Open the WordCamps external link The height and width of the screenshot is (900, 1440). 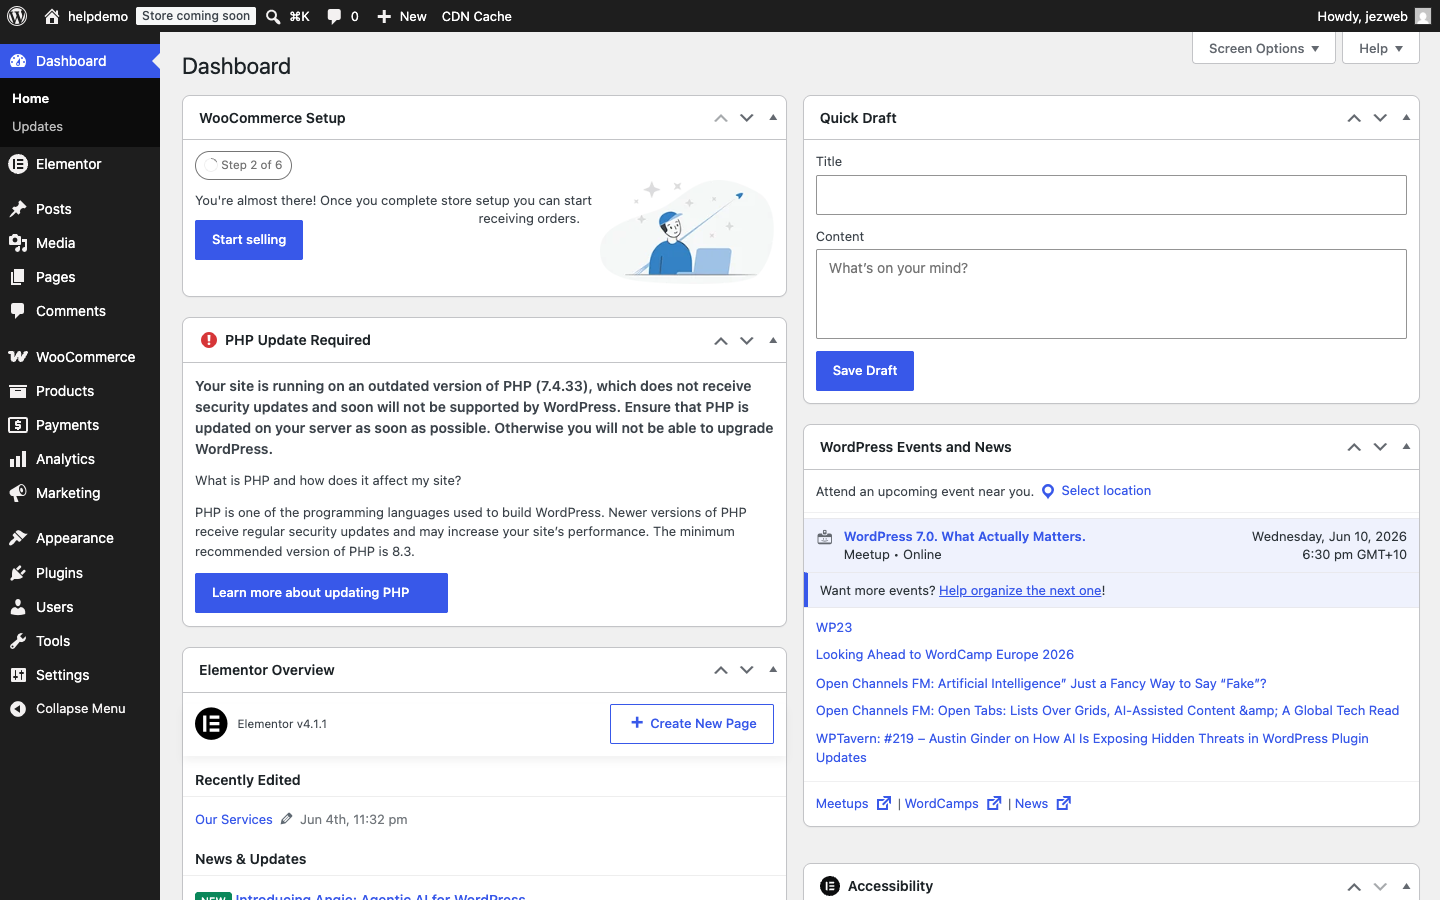(x=953, y=804)
